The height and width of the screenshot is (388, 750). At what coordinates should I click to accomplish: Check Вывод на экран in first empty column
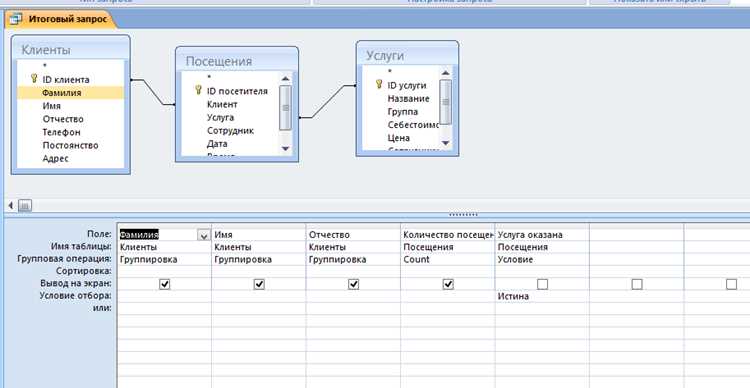pyautogui.click(x=637, y=284)
